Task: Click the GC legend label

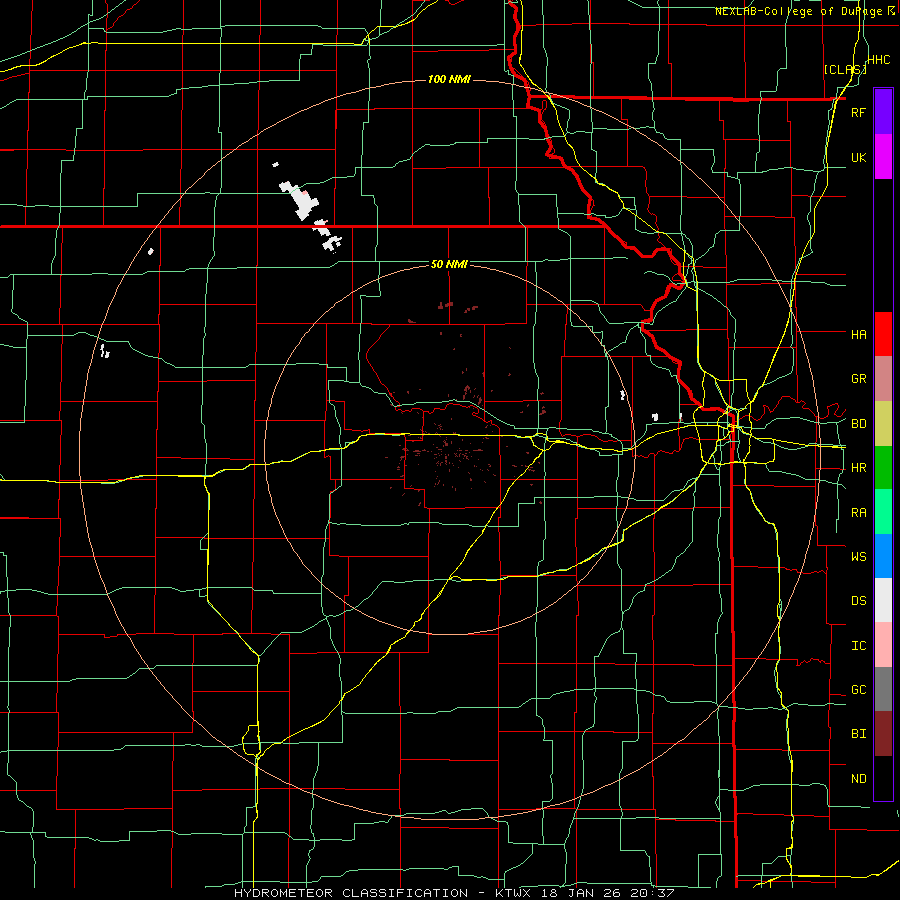Action: click(858, 690)
